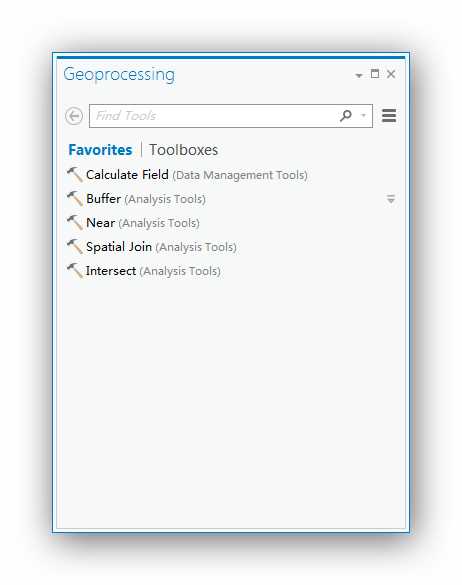Screen dimensions: 462x585
Task: Click the Near tool hammer icon
Action: [x=75, y=223]
